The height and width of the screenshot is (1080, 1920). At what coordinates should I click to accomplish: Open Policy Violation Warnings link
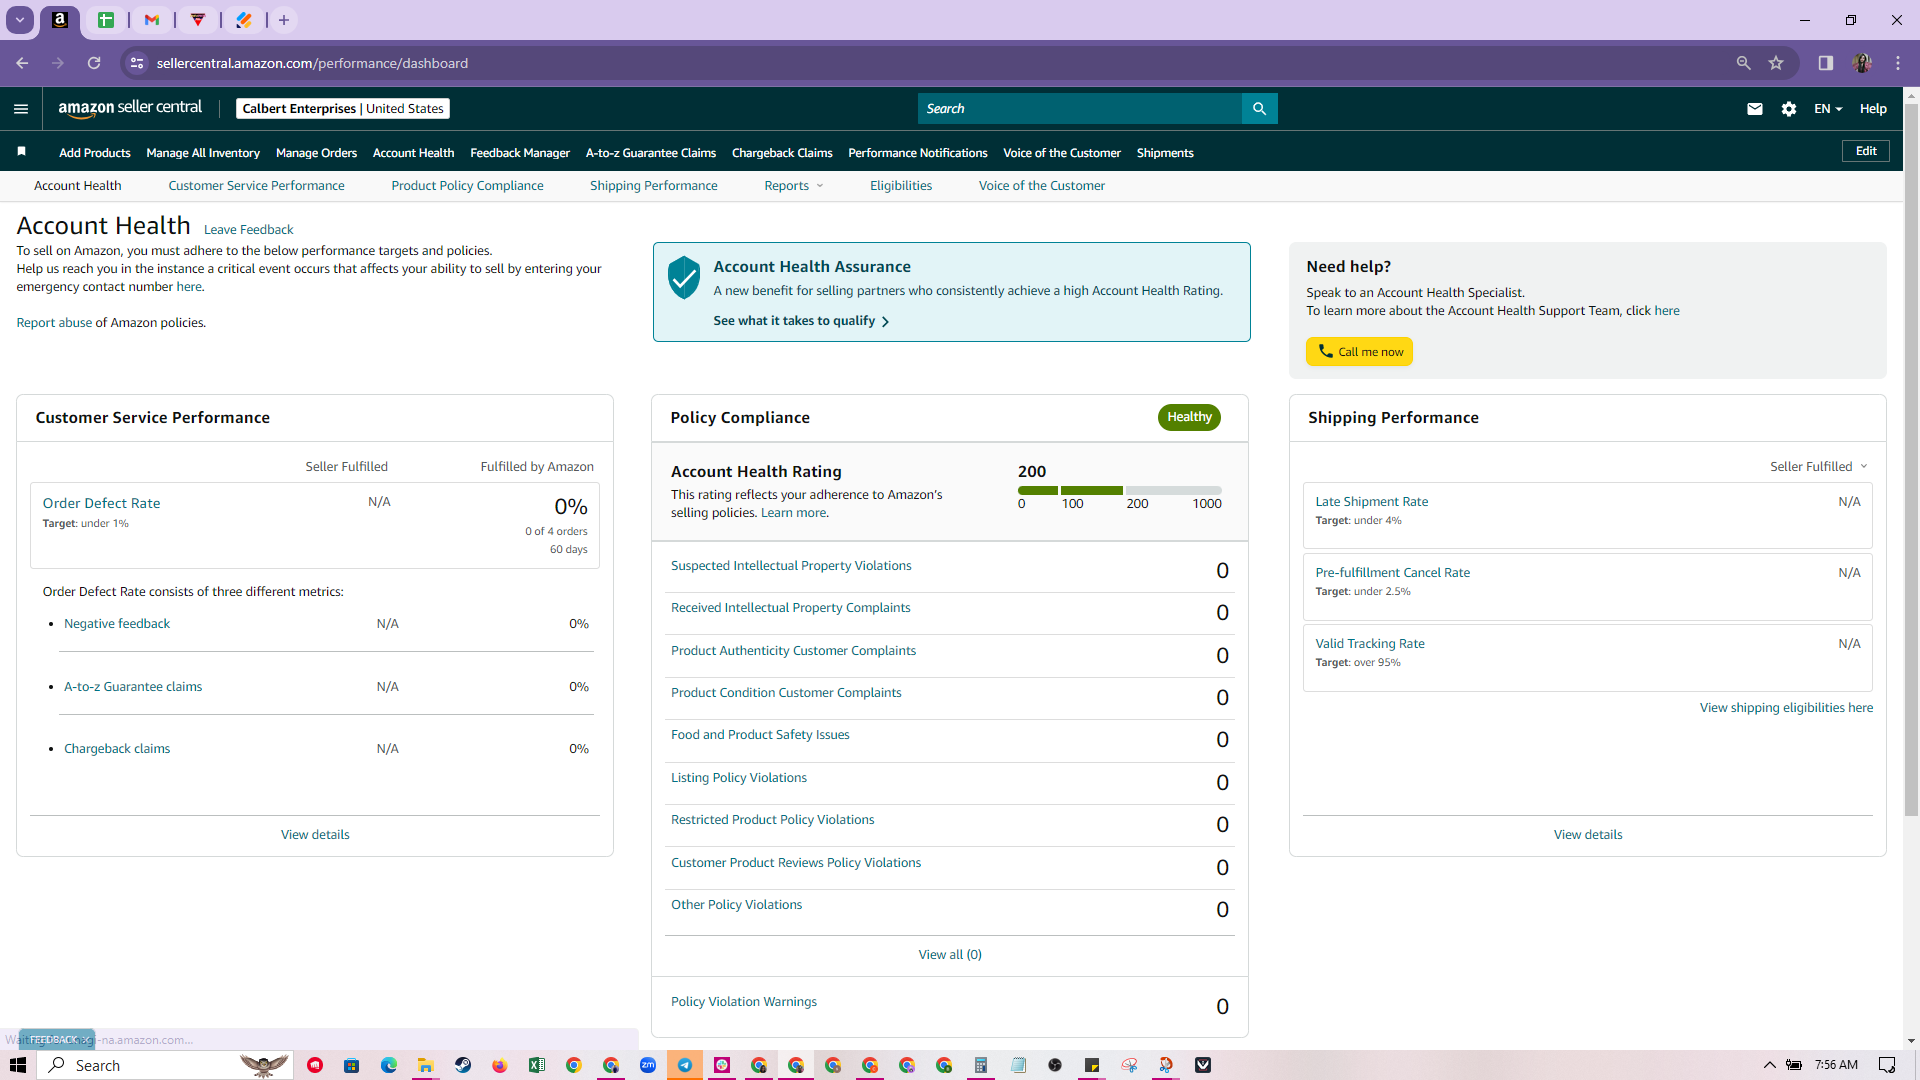coord(744,1002)
